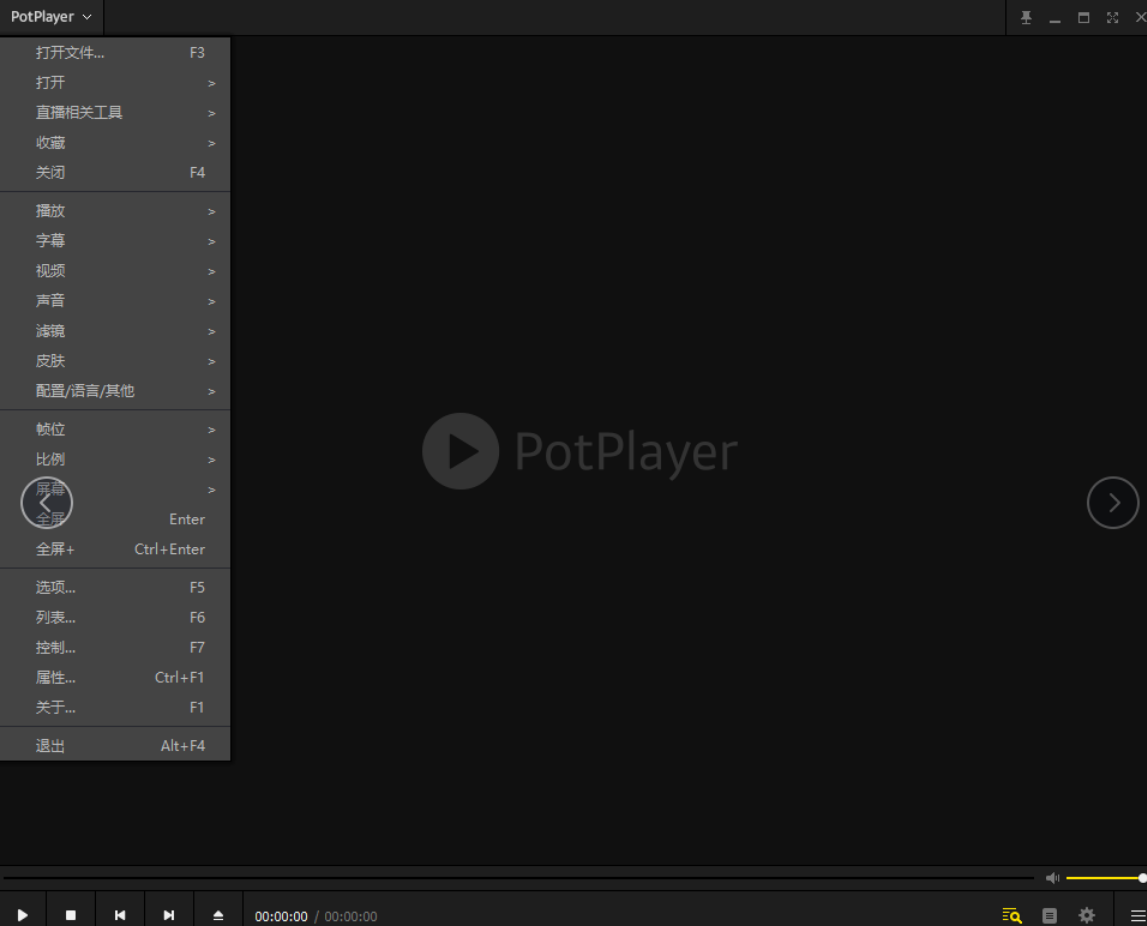Screen dimensions: 1147x926
Task: Open the 列表... playlist entry
Action: [x=115, y=617]
